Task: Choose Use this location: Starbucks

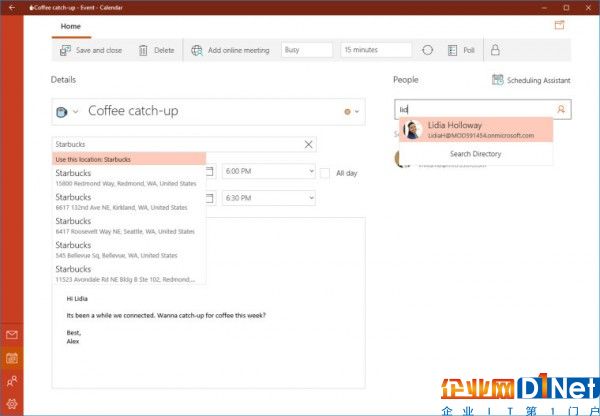Action: point(129,159)
